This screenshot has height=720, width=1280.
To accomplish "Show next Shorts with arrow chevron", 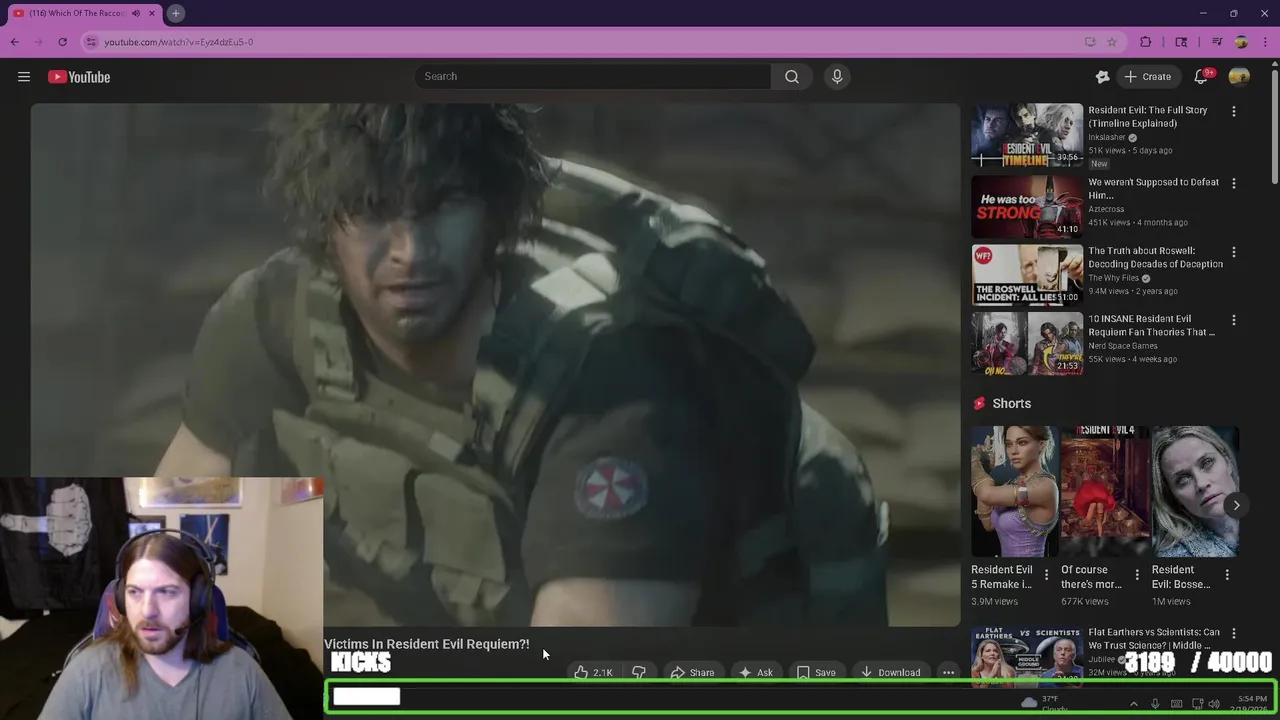I will point(1236,505).
